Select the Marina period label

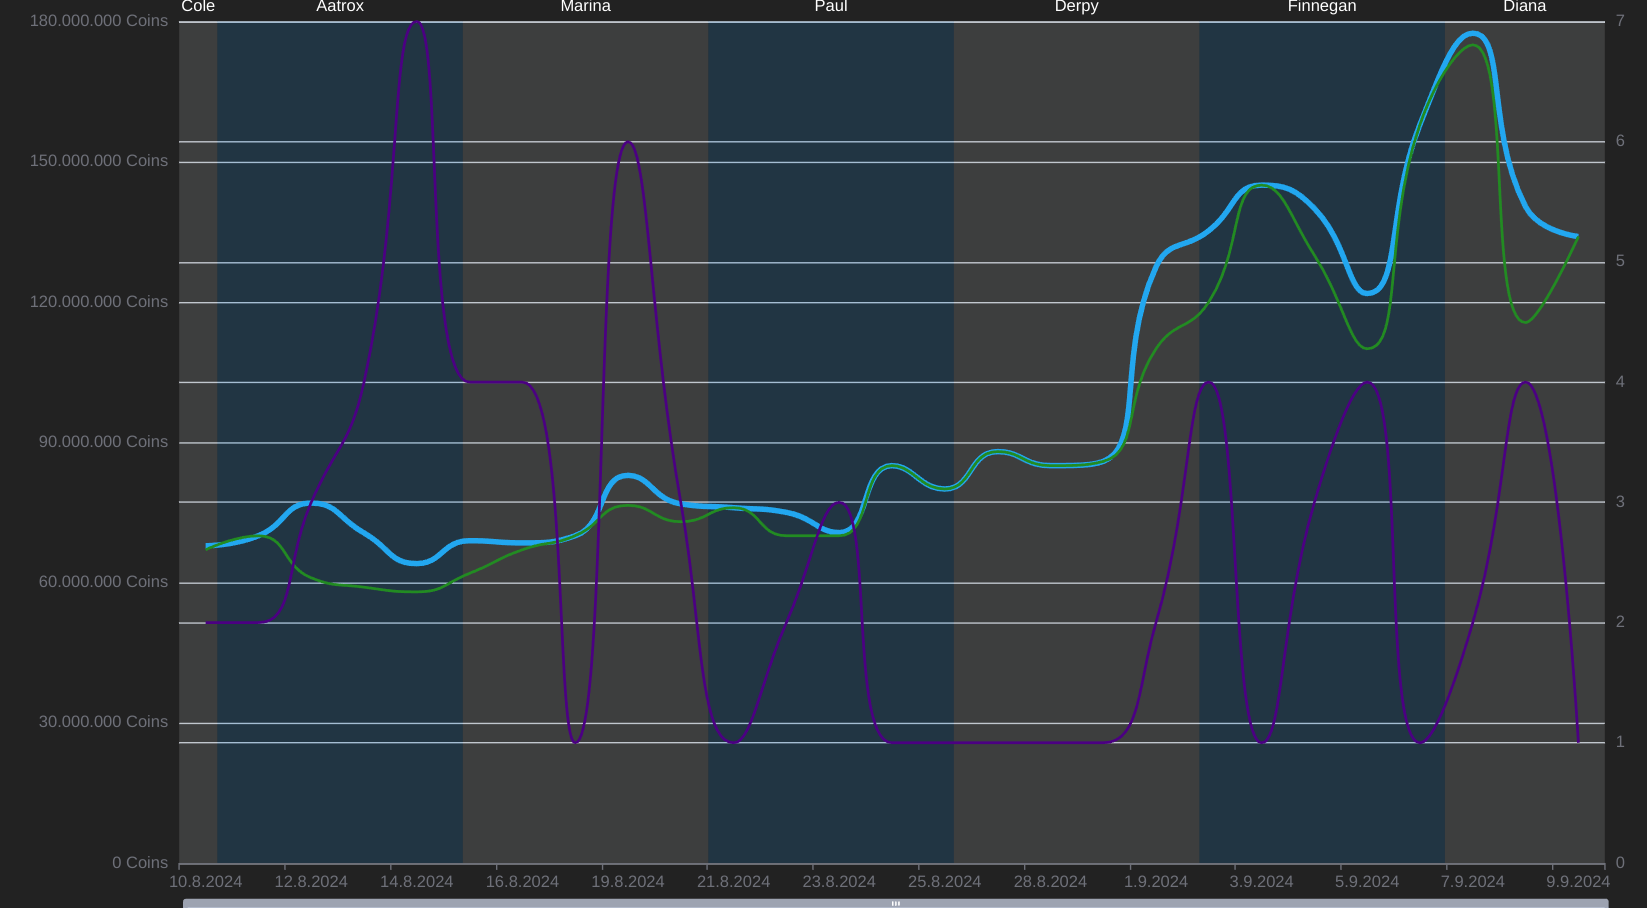[585, 7]
